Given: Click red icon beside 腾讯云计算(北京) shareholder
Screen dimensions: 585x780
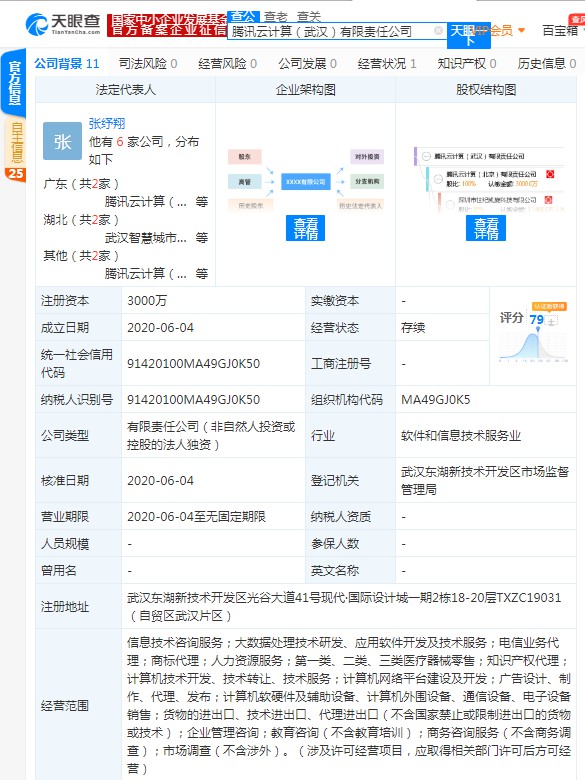Looking at the screenshot, I should 550,174.
